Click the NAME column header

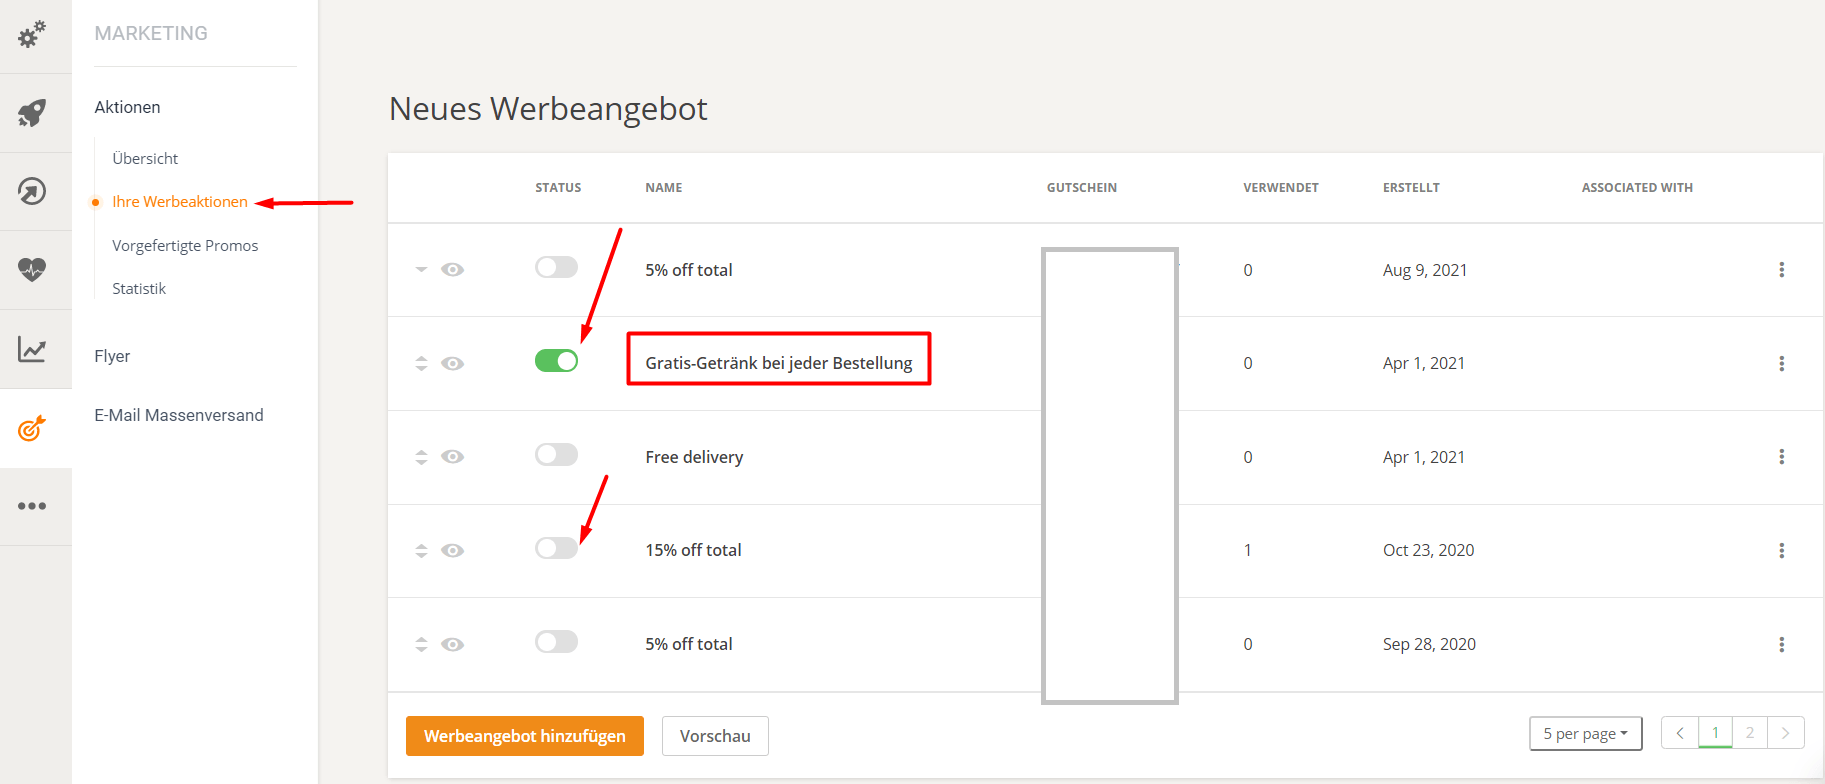pos(664,188)
